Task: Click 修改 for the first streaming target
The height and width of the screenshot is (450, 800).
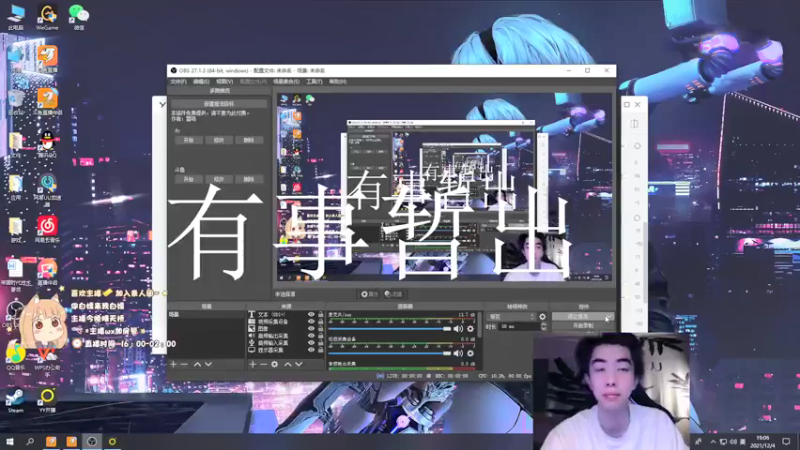Action: pyautogui.click(x=219, y=140)
